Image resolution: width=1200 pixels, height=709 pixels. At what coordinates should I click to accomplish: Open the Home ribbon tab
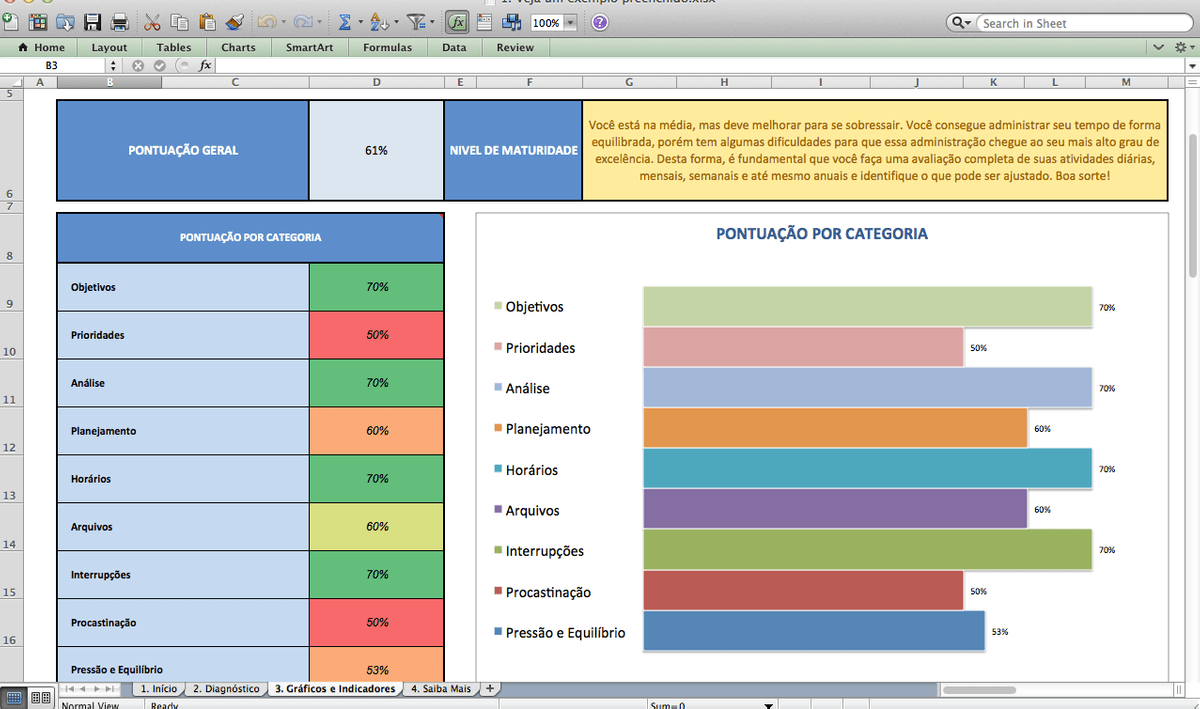(x=42, y=47)
